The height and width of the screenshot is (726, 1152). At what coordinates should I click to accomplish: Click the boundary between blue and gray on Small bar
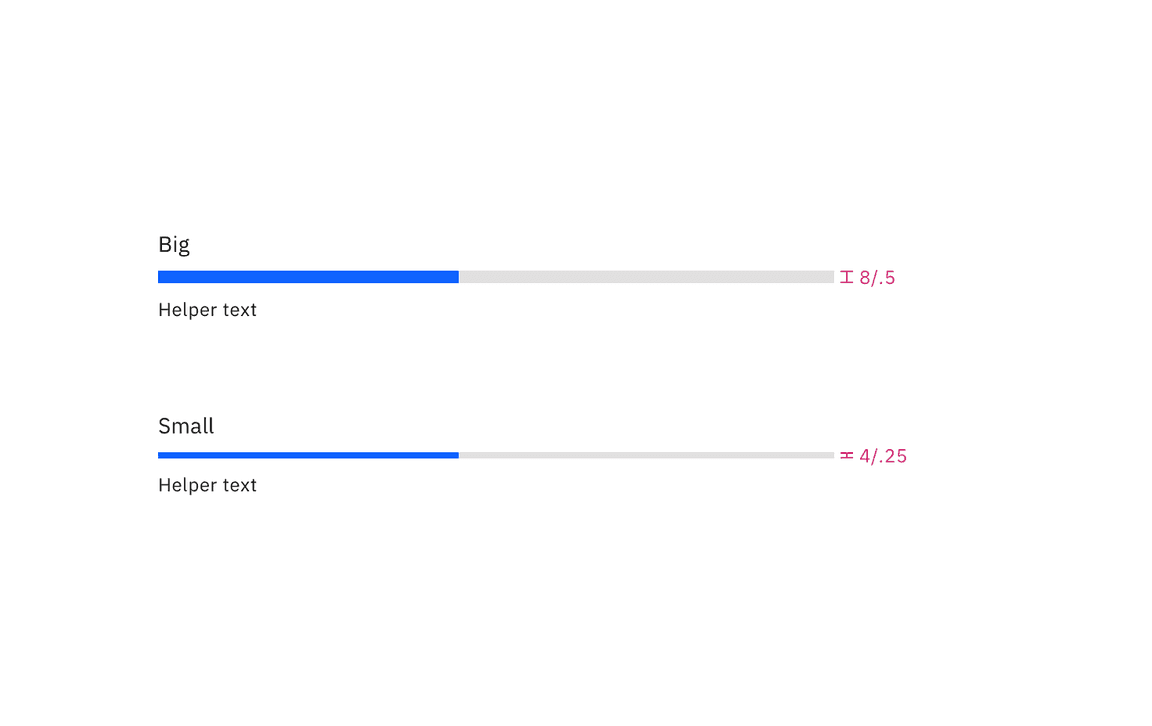(459, 455)
